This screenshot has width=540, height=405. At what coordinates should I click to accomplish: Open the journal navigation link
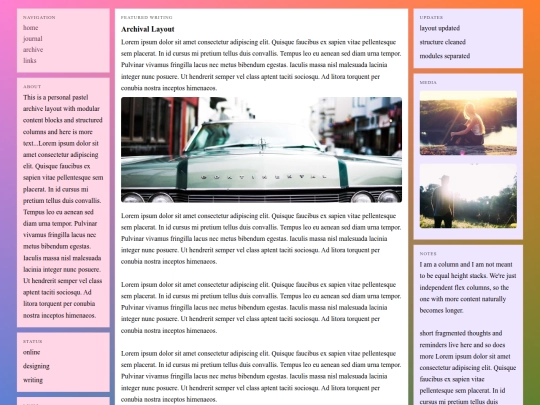pyautogui.click(x=32, y=39)
